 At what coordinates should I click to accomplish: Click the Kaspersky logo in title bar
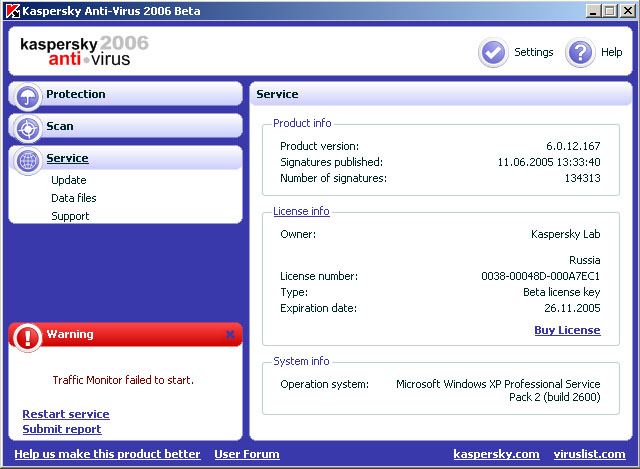tap(13, 11)
